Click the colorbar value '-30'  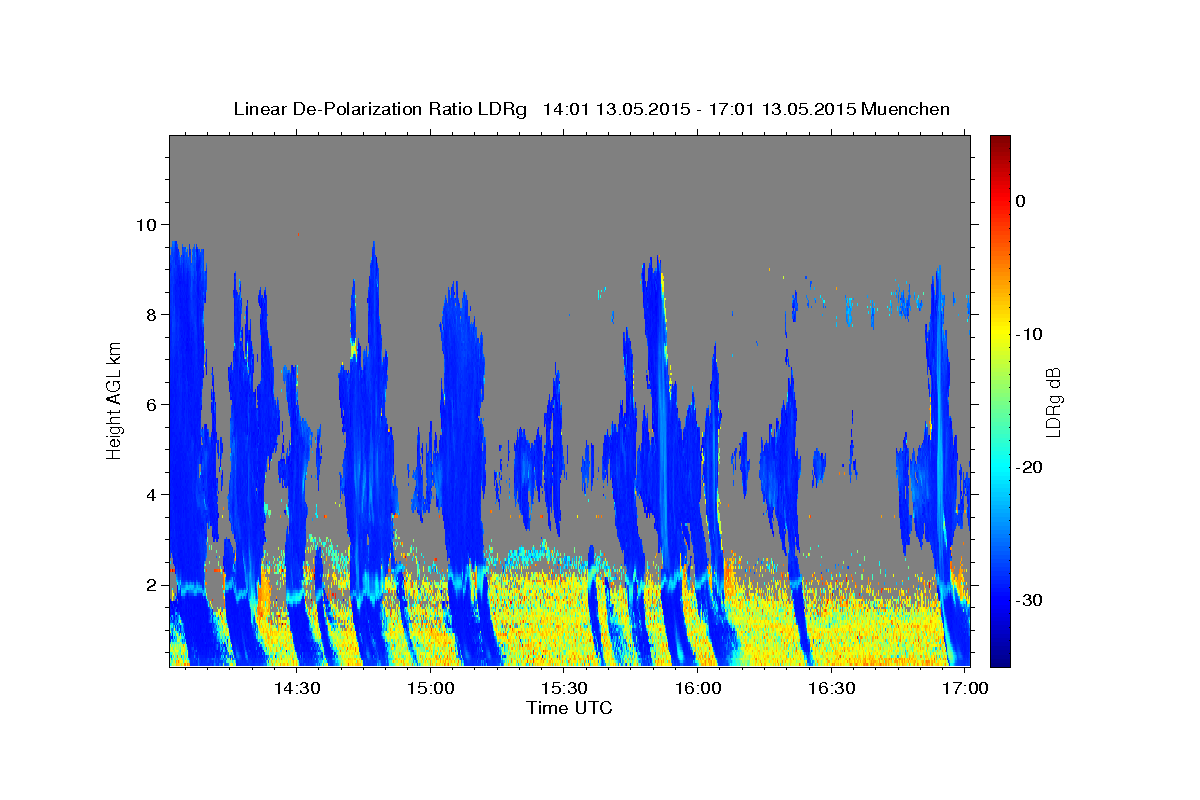(1029, 600)
